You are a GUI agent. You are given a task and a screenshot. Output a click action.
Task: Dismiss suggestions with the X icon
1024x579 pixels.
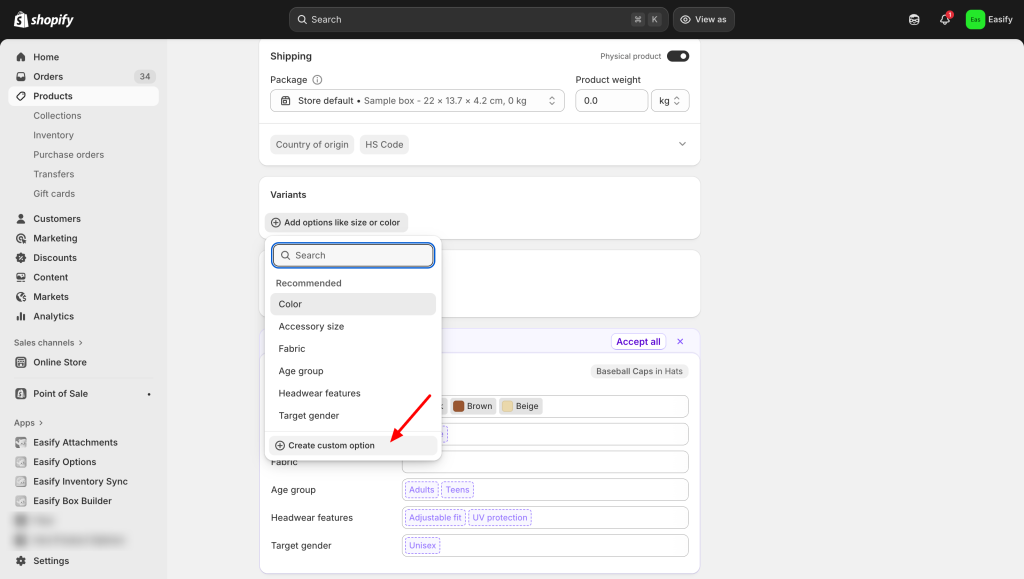[x=680, y=342]
